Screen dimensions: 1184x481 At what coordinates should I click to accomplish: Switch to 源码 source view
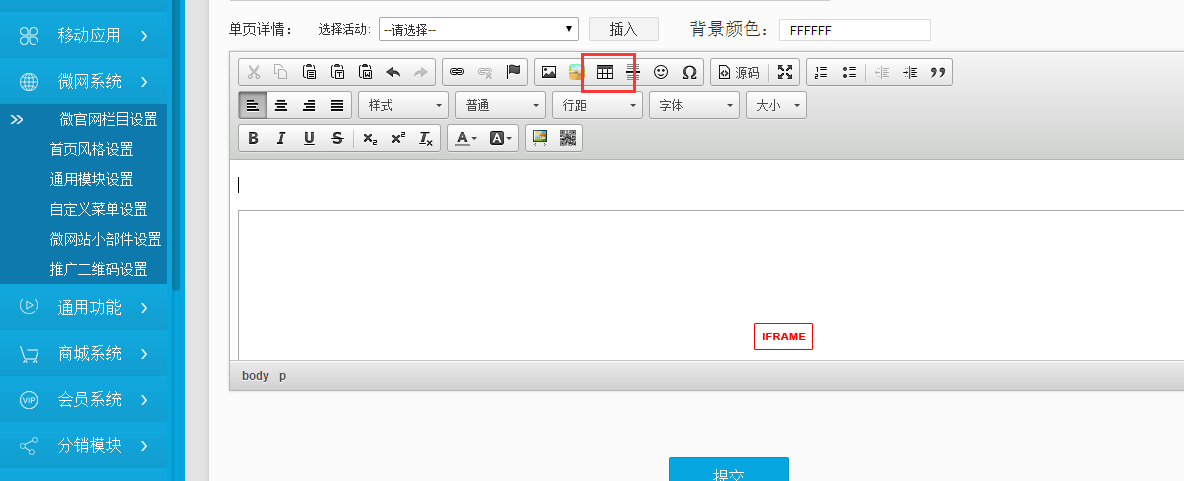pos(738,72)
